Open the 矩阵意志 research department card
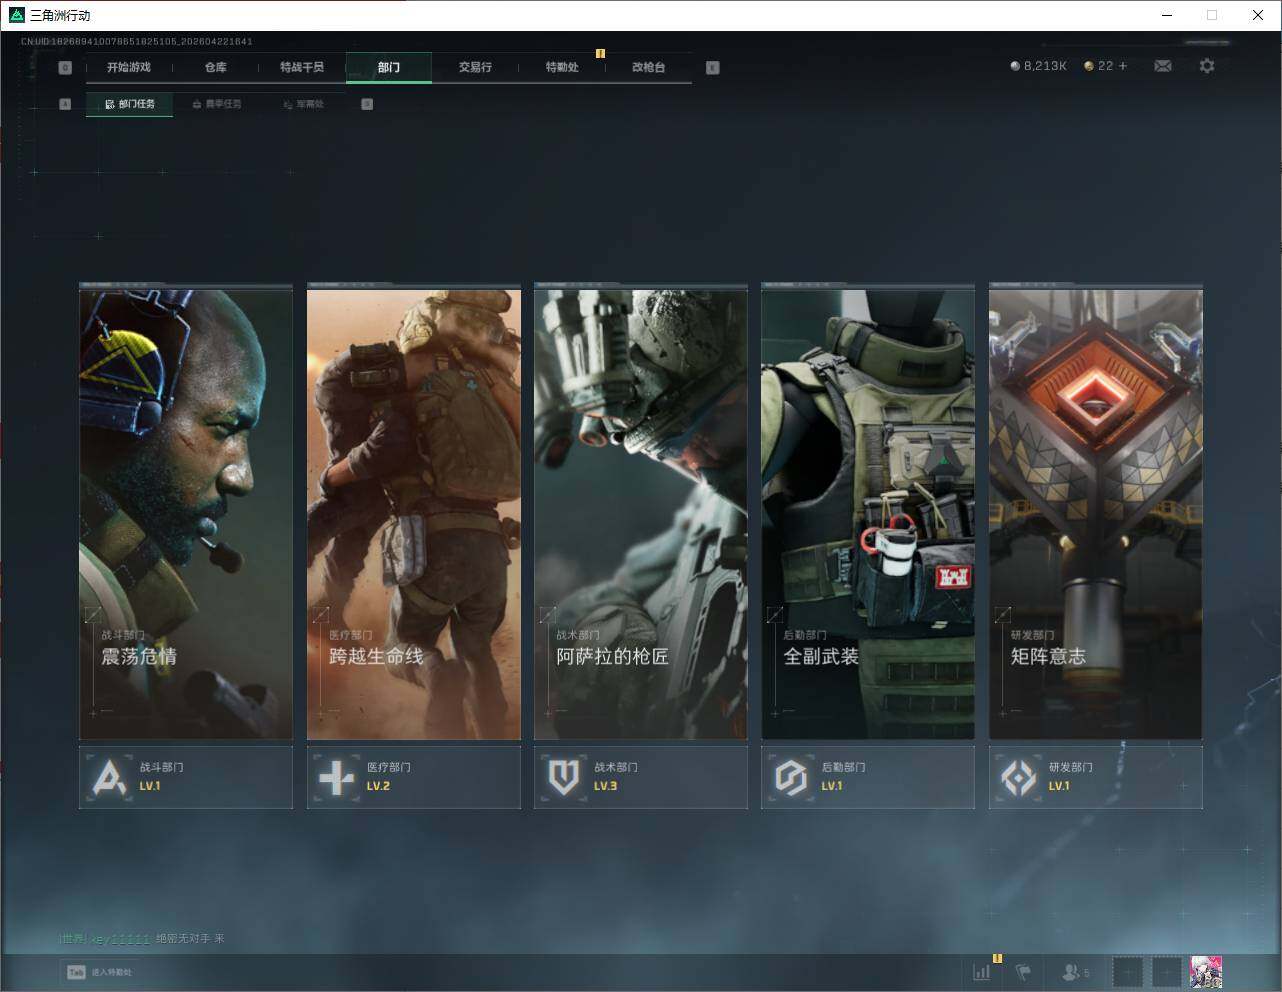 point(1096,513)
